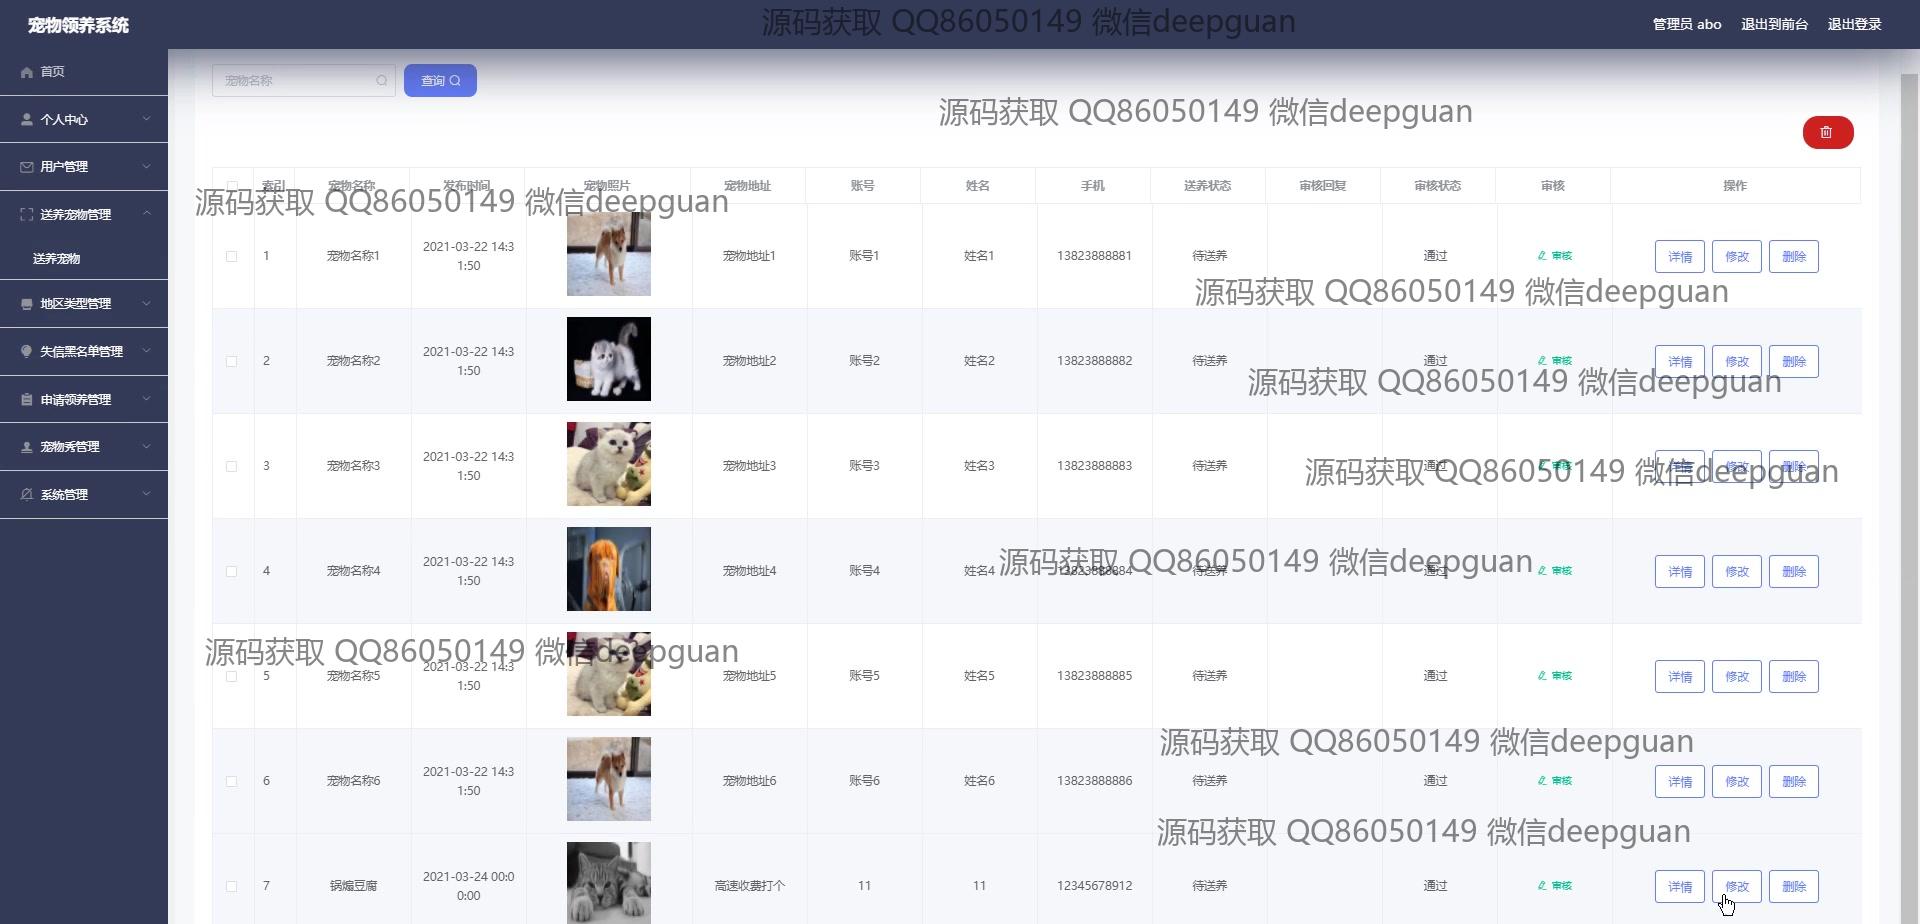Click 退出登录 in the header
This screenshot has height=924, width=1920.
click(x=1854, y=24)
